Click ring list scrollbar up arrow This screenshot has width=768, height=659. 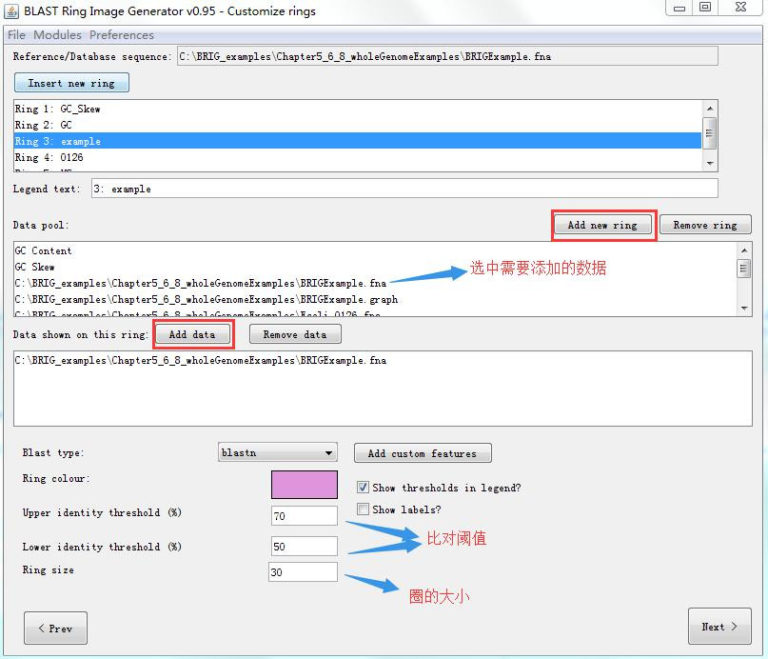pyautogui.click(x=710, y=108)
